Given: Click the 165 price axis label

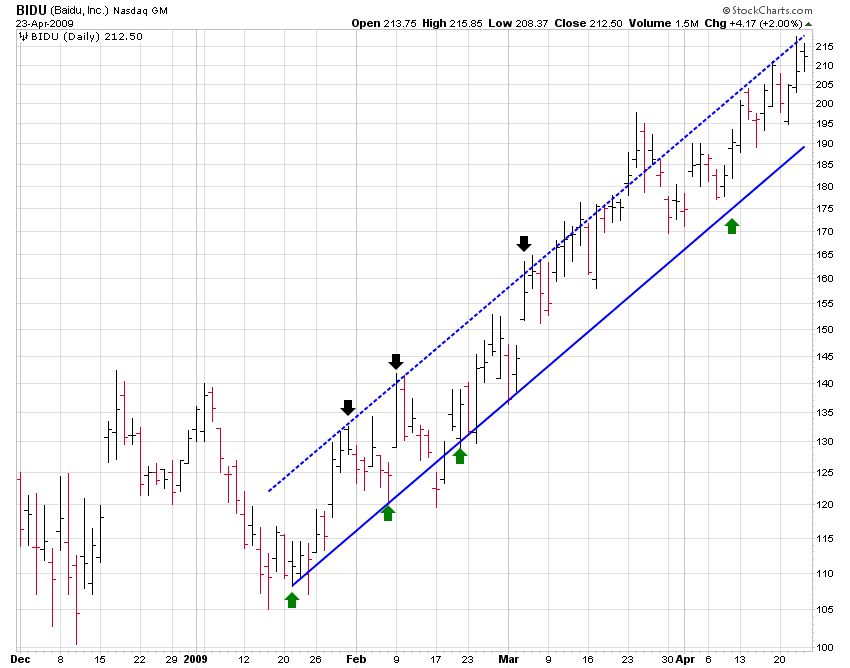Looking at the screenshot, I should pos(825,255).
